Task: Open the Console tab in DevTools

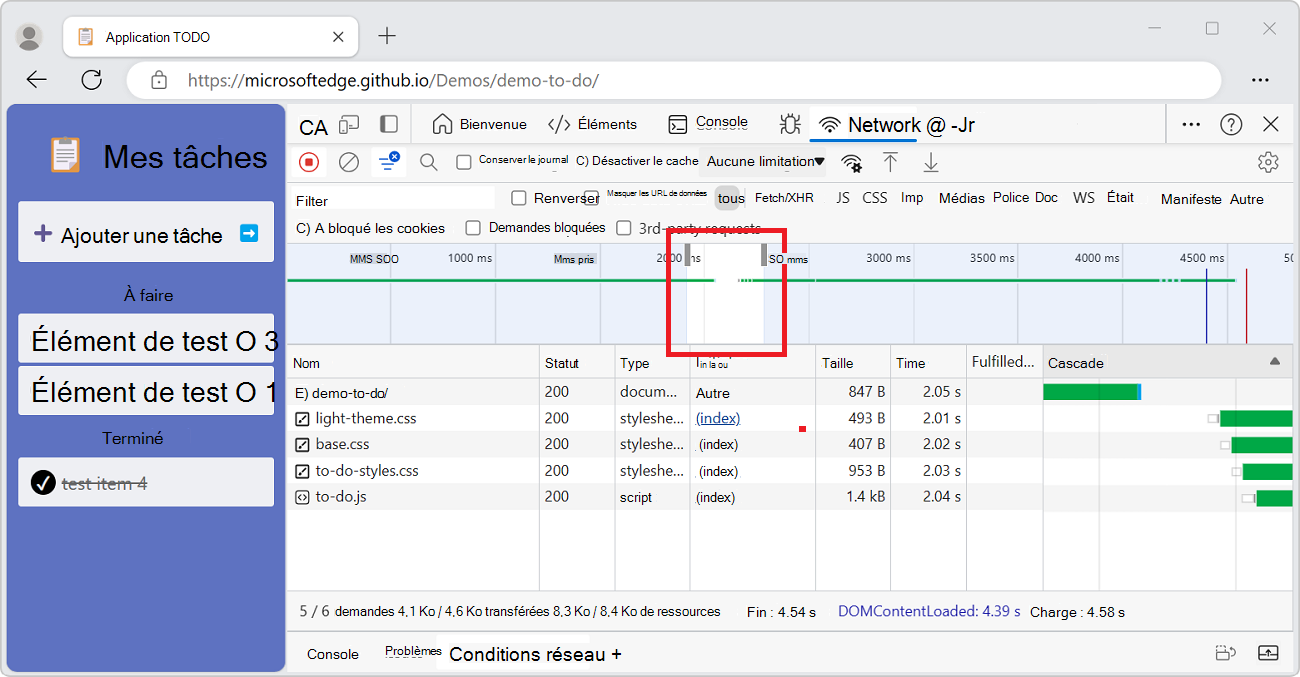Action: click(x=708, y=124)
